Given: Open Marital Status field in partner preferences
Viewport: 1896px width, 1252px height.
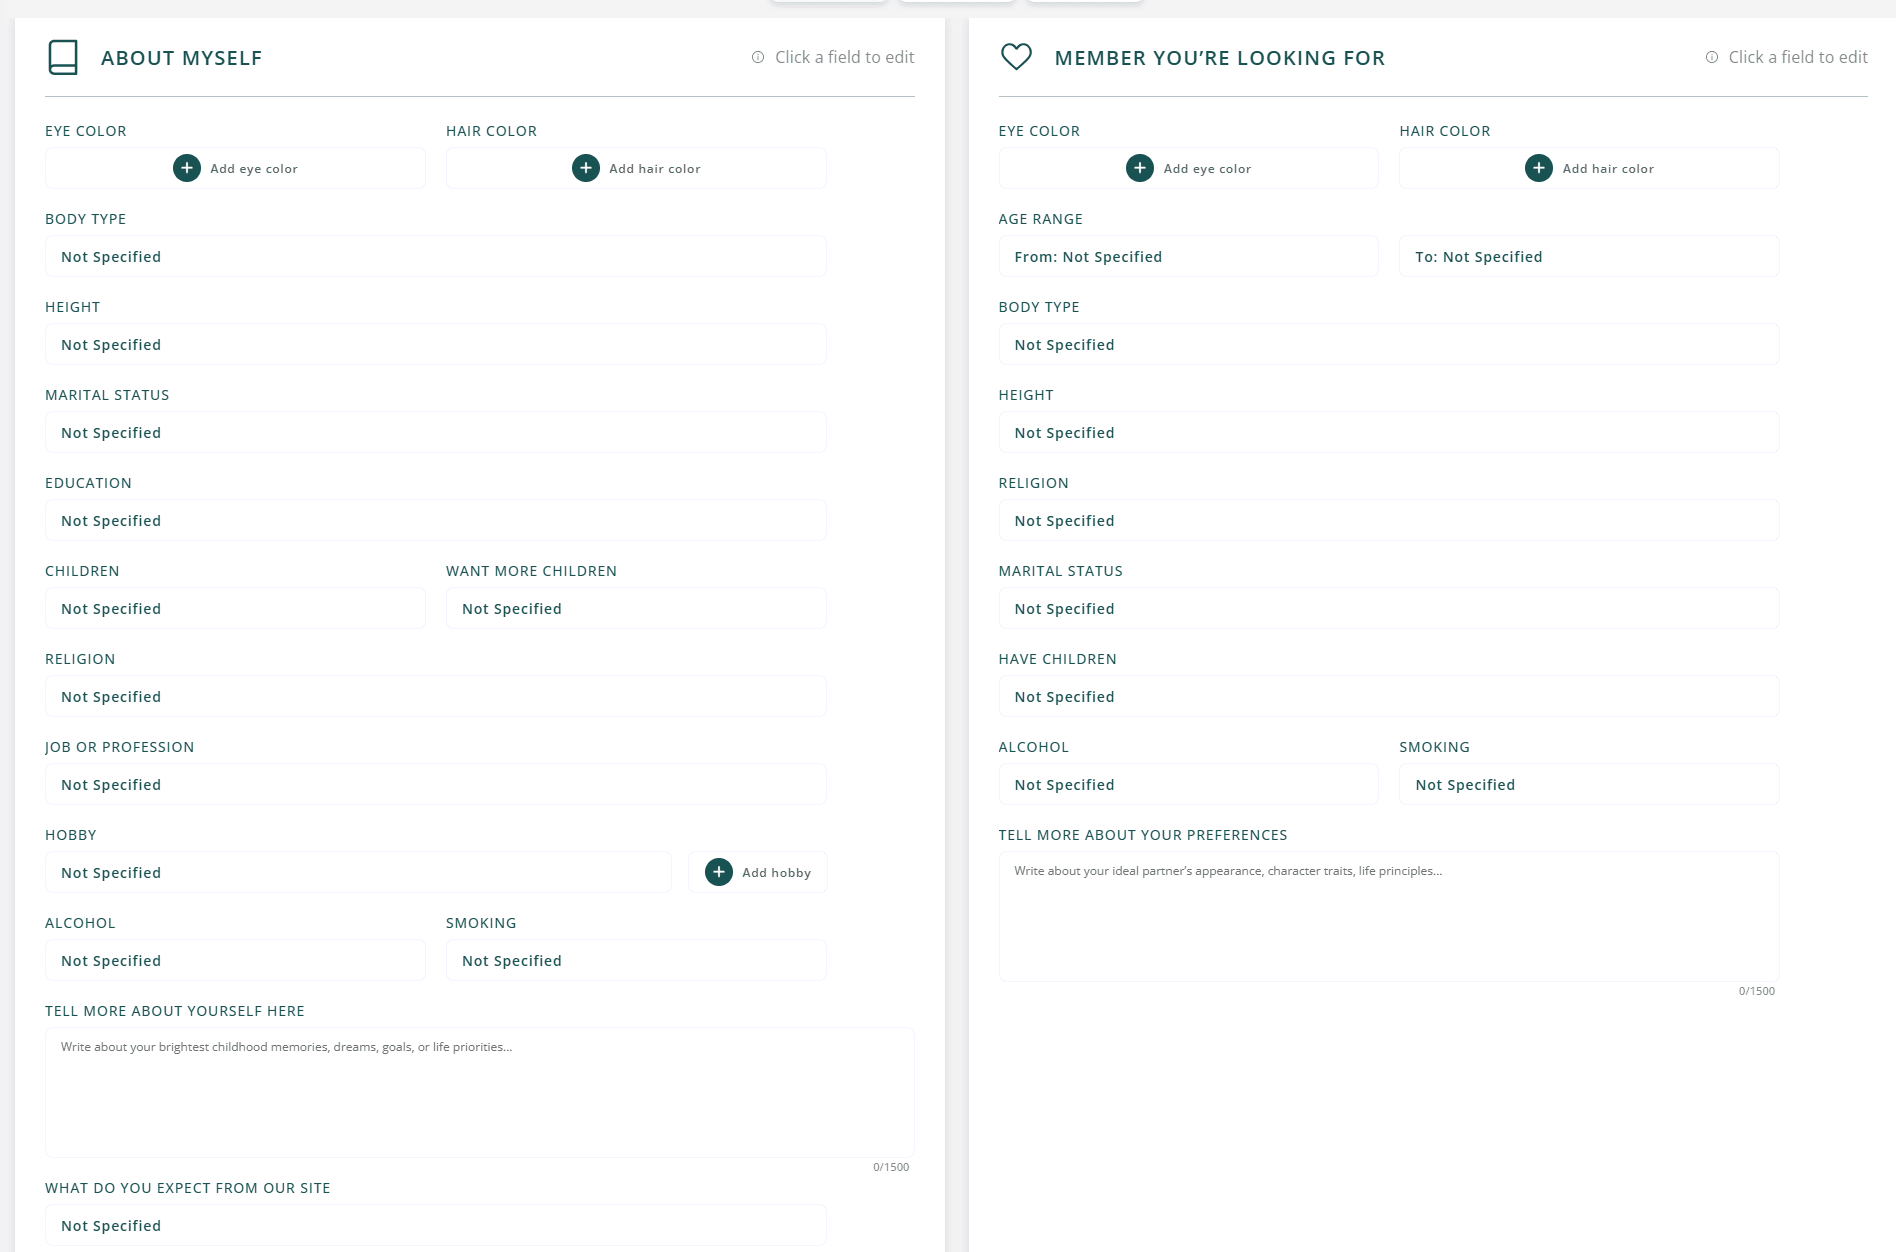Looking at the screenshot, I should coord(1389,608).
